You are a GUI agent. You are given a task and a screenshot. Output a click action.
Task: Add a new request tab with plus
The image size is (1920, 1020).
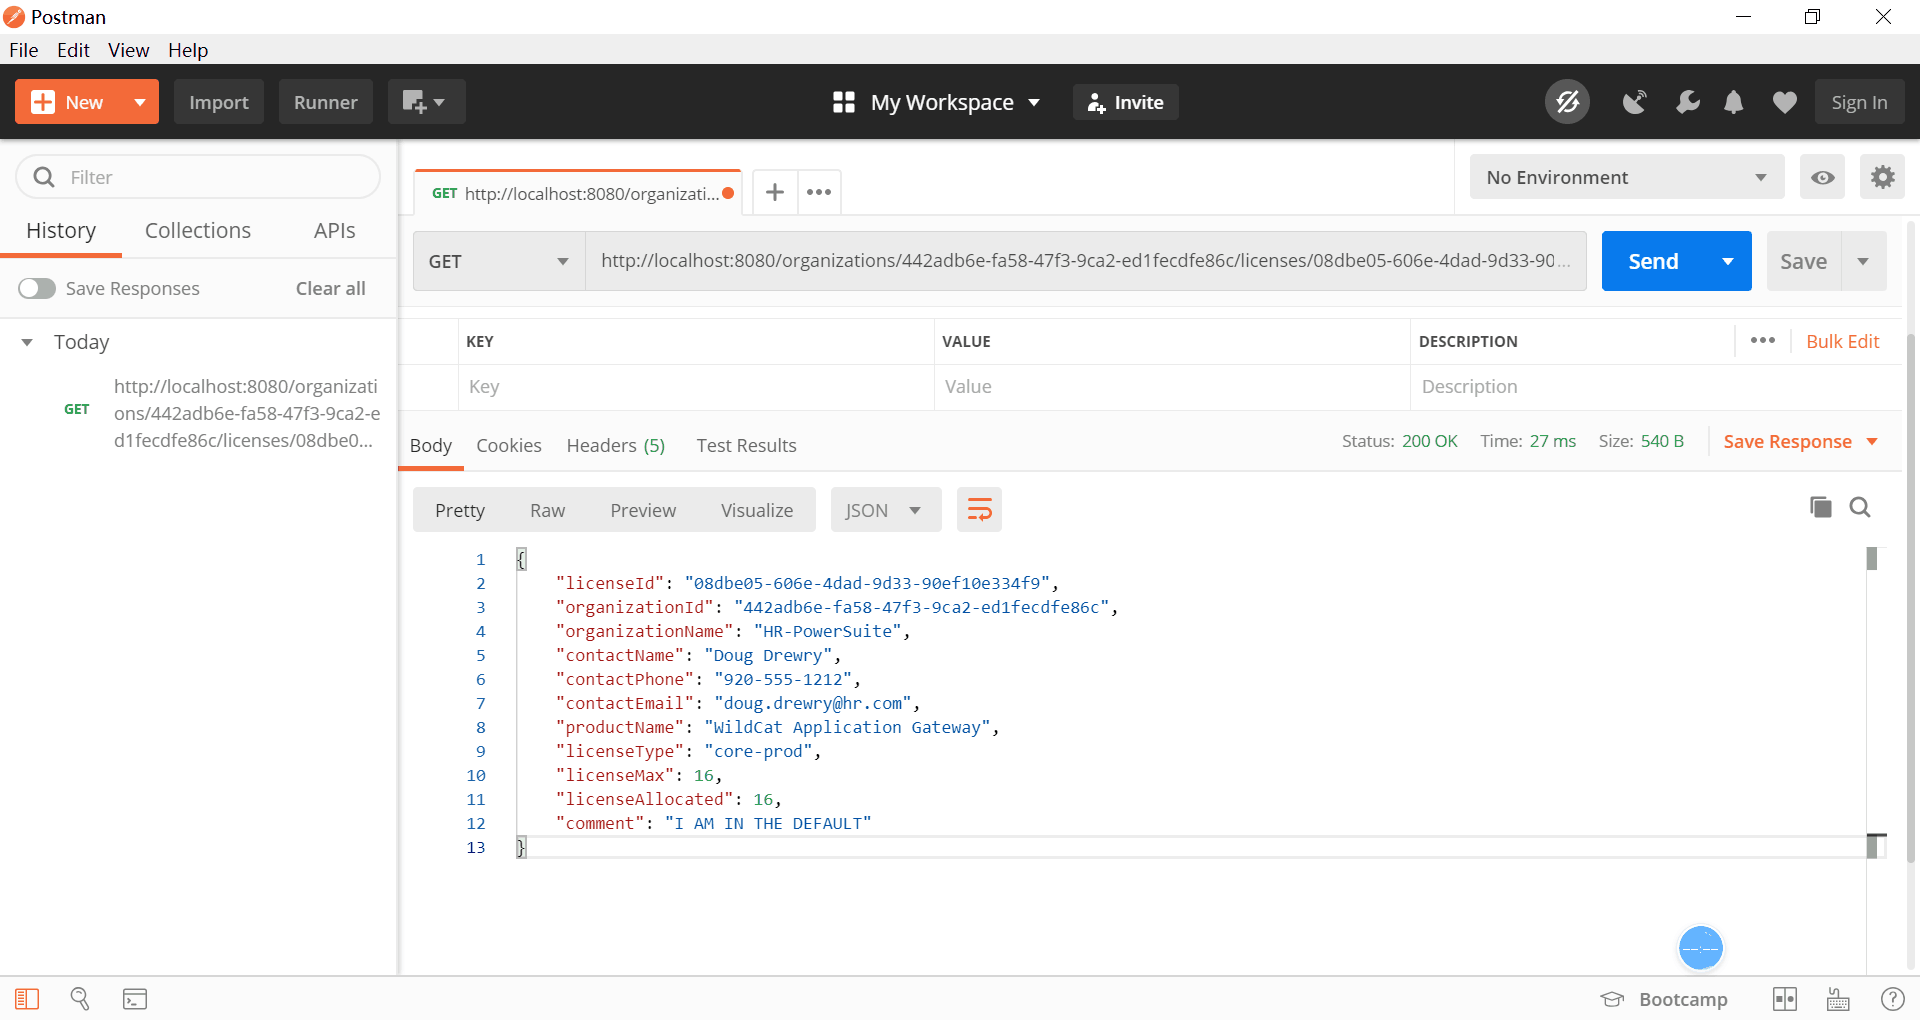[774, 192]
